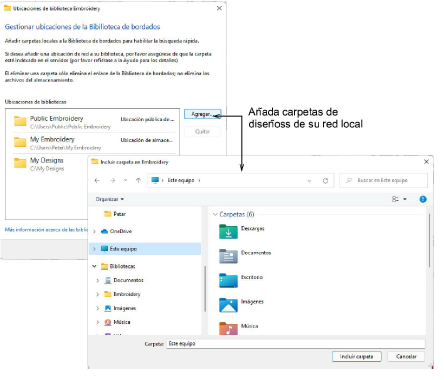Collapse the Carpetas (6) group
The image size is (444, 380).
215,214
